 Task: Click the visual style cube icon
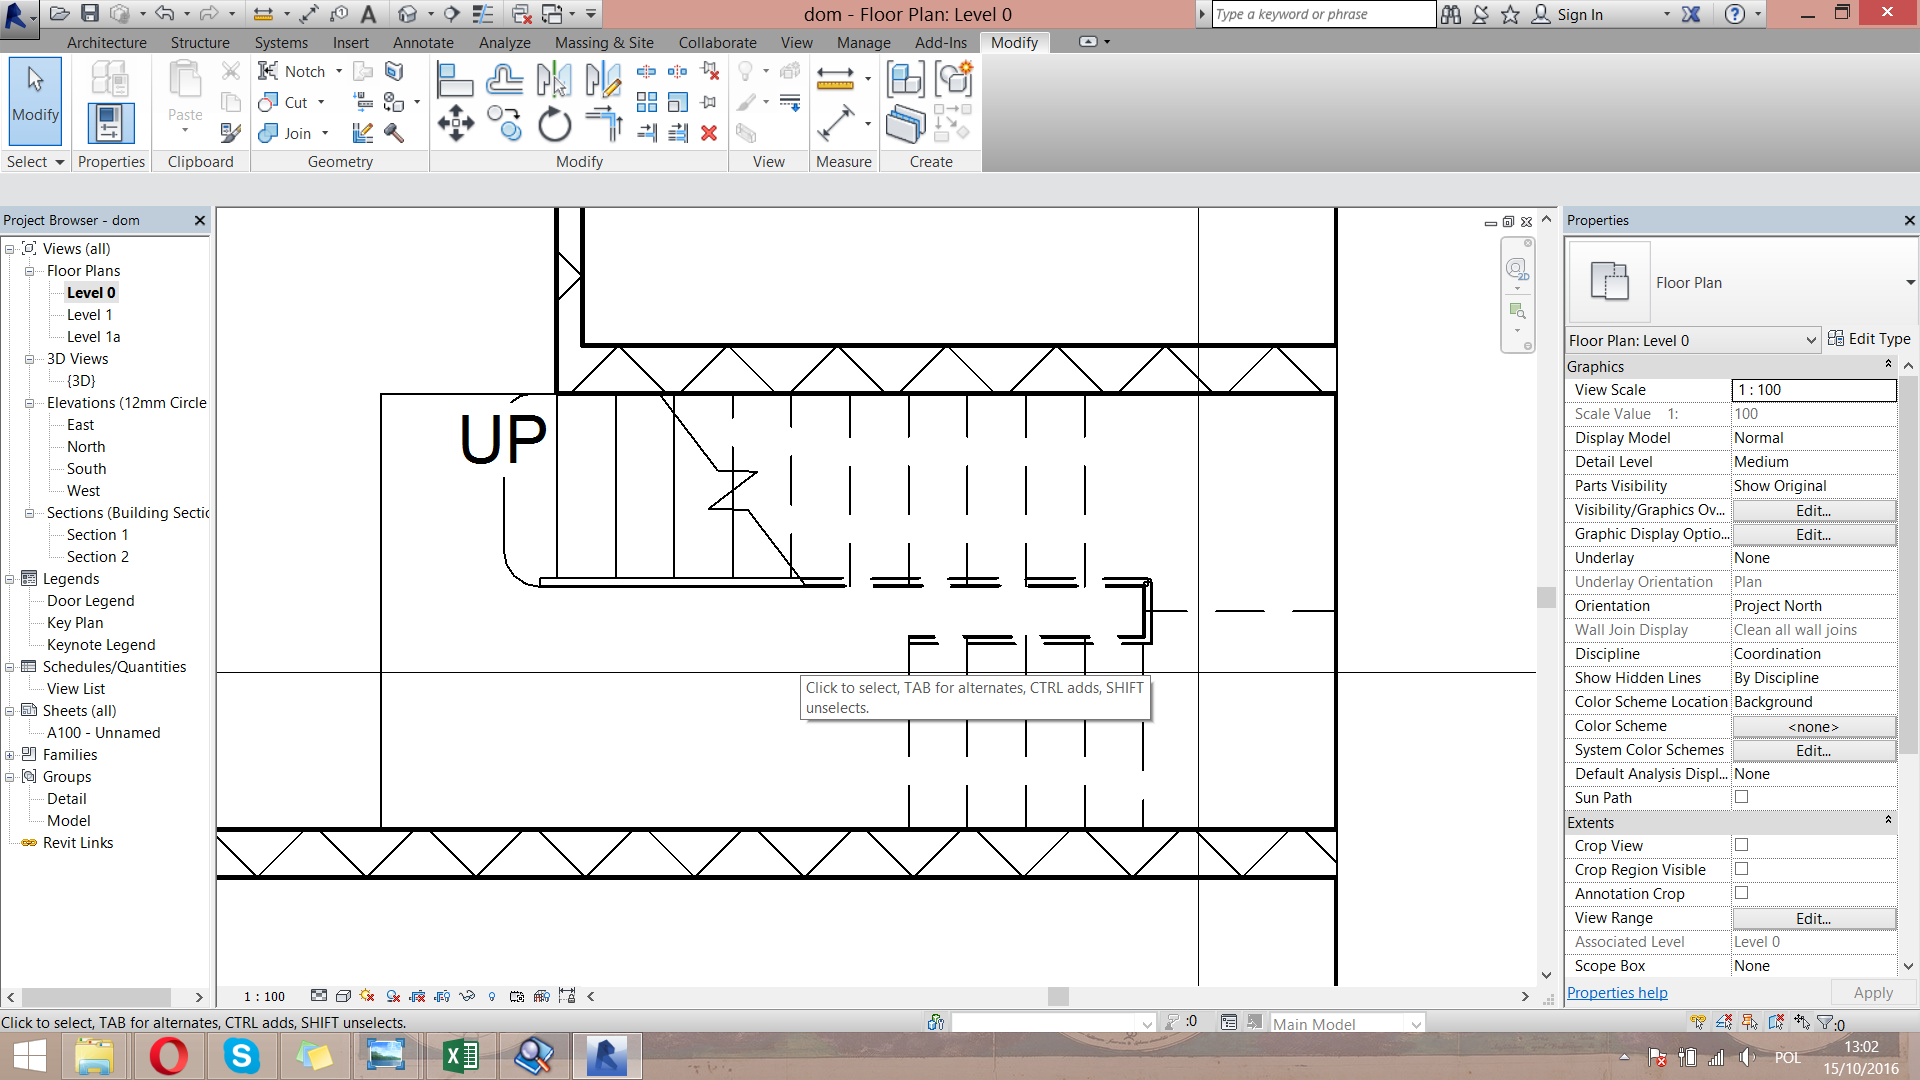point(343,996)
